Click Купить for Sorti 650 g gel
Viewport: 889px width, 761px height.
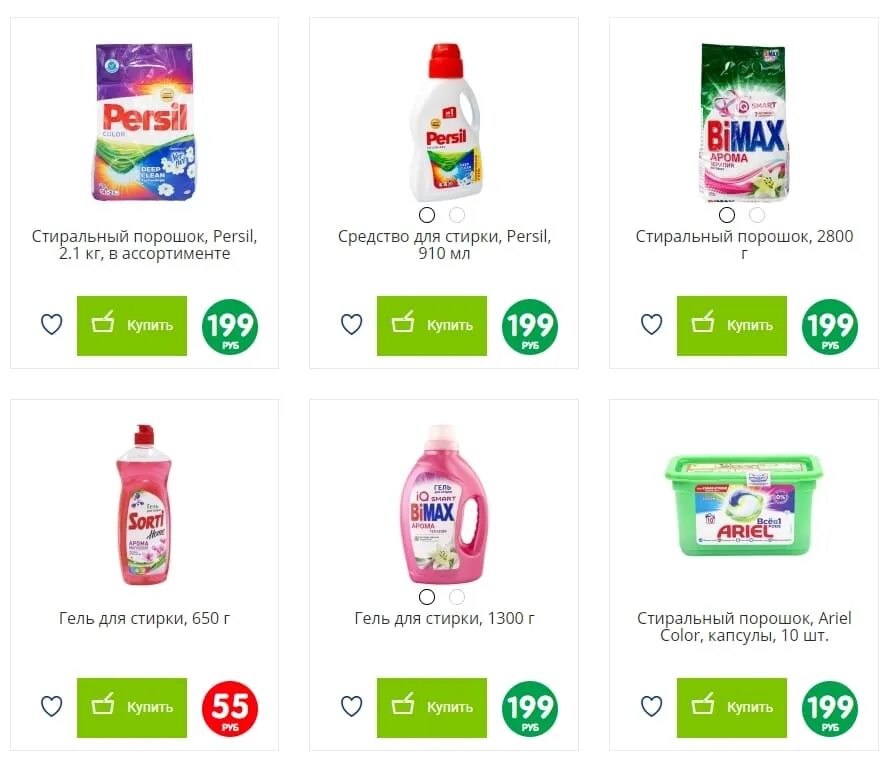[132, 708]
